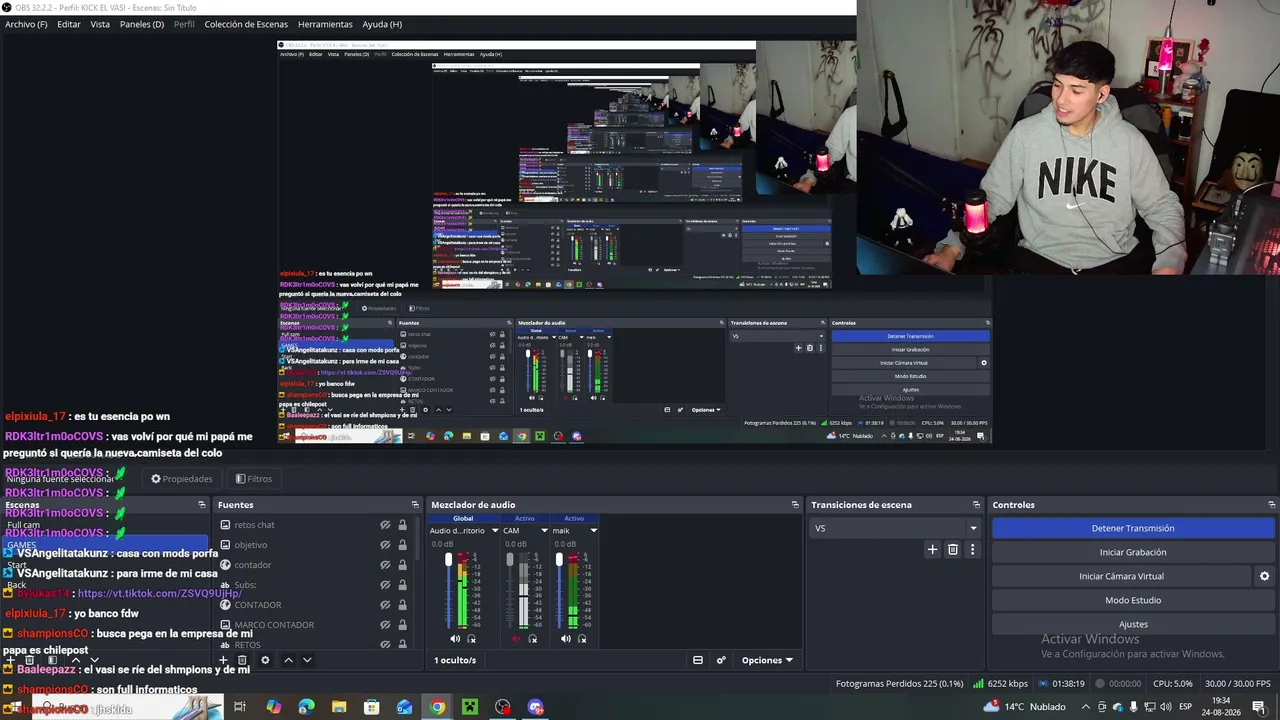Open Ajustes in the Controles panel
Screen dimensions: 1280x720
tap(1133, 624)
